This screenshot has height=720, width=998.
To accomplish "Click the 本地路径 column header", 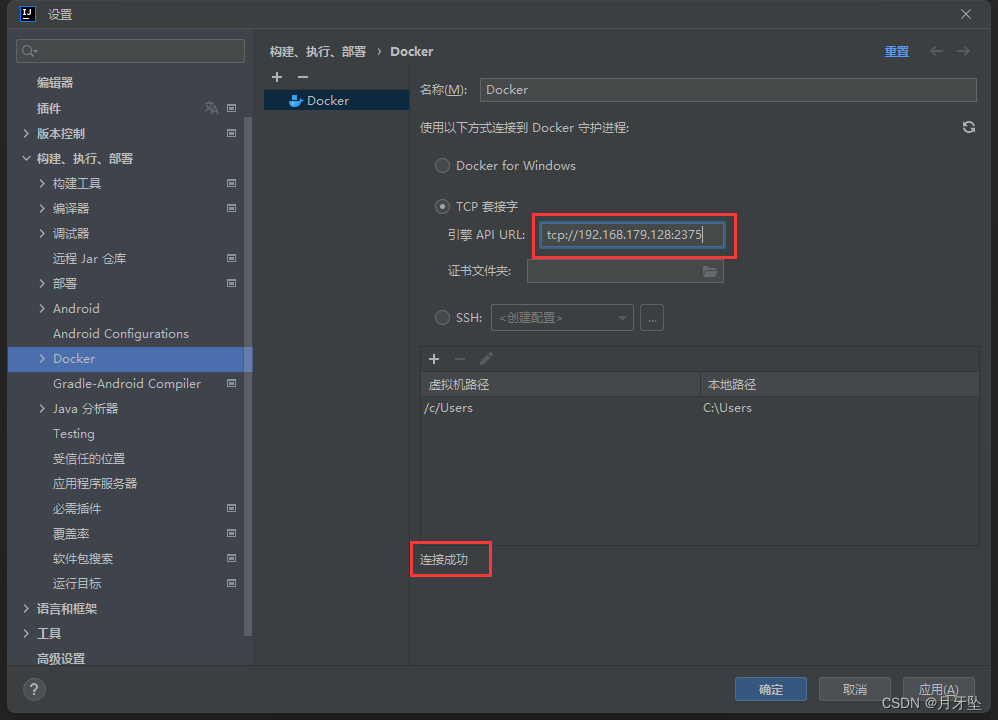I will [x=840, y=385].
